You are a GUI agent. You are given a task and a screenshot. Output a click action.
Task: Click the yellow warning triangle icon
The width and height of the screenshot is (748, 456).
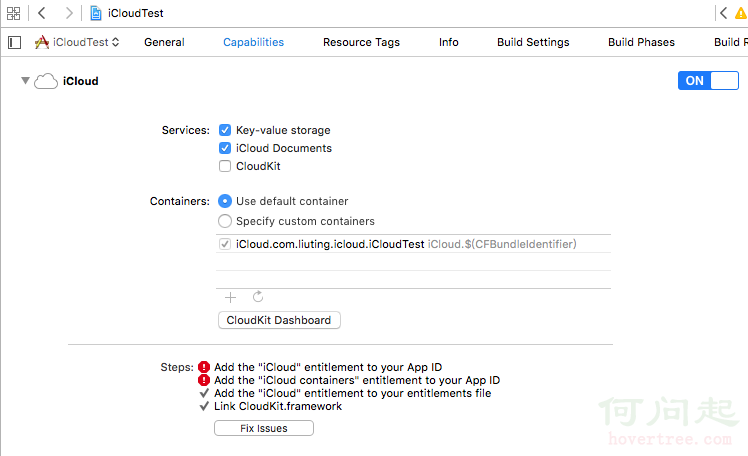pos(740,14)
